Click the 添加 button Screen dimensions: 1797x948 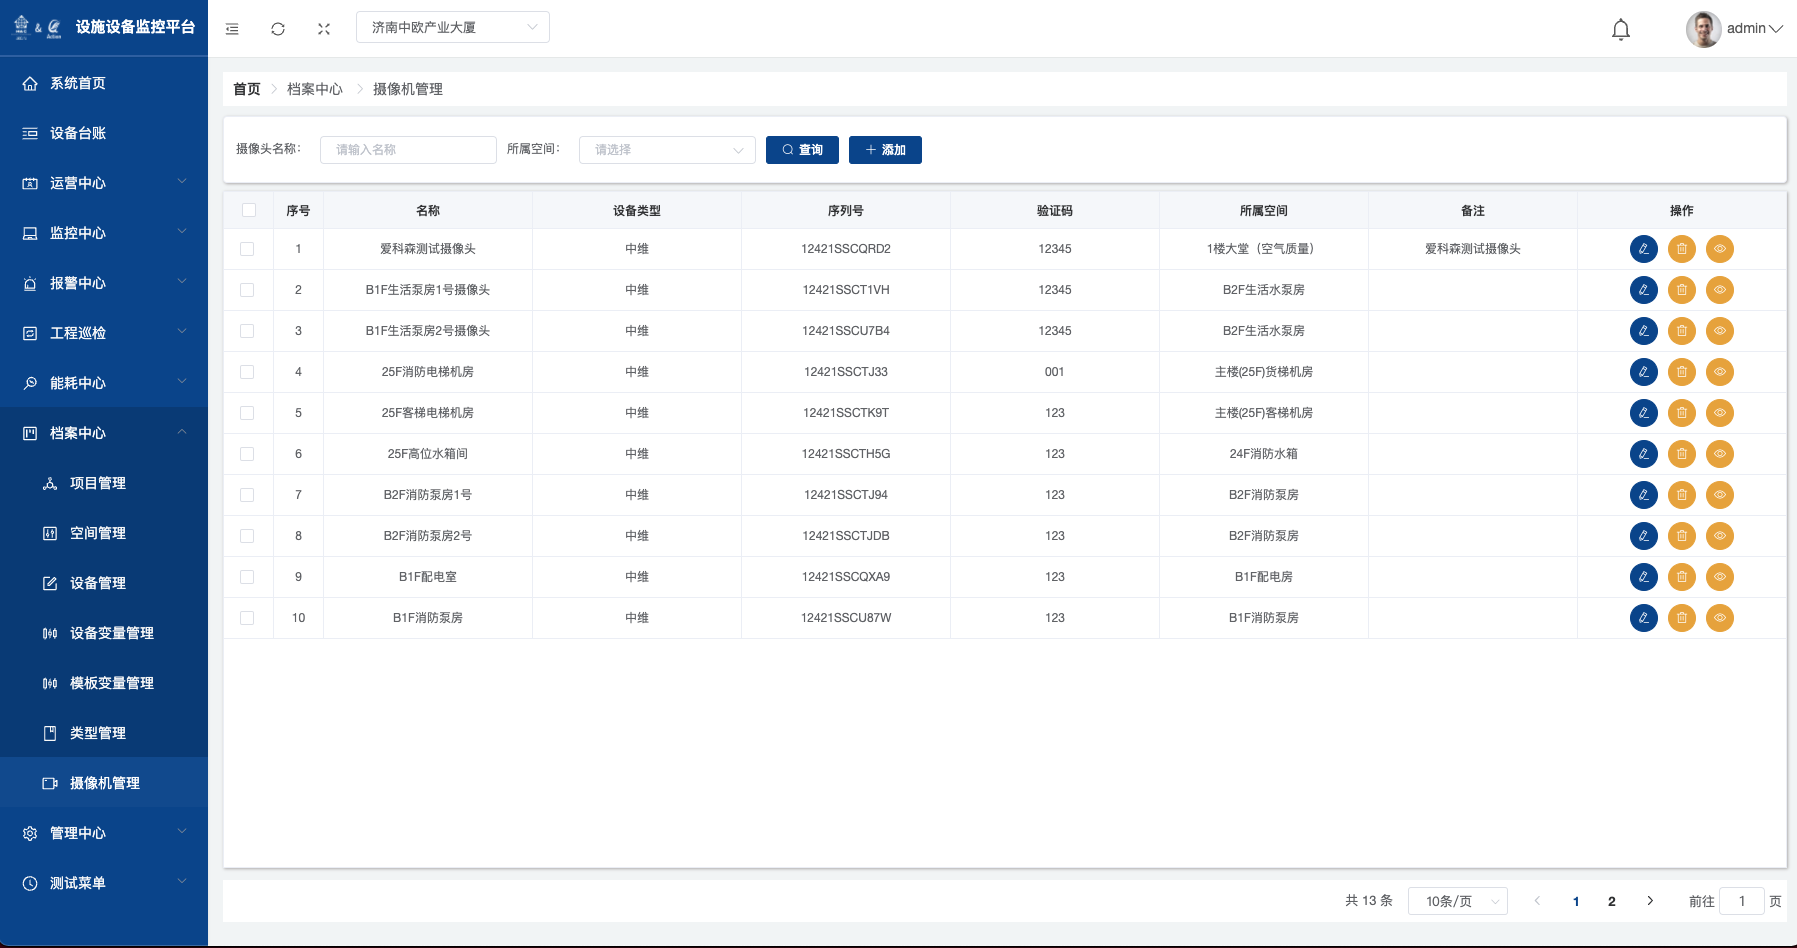885,150
